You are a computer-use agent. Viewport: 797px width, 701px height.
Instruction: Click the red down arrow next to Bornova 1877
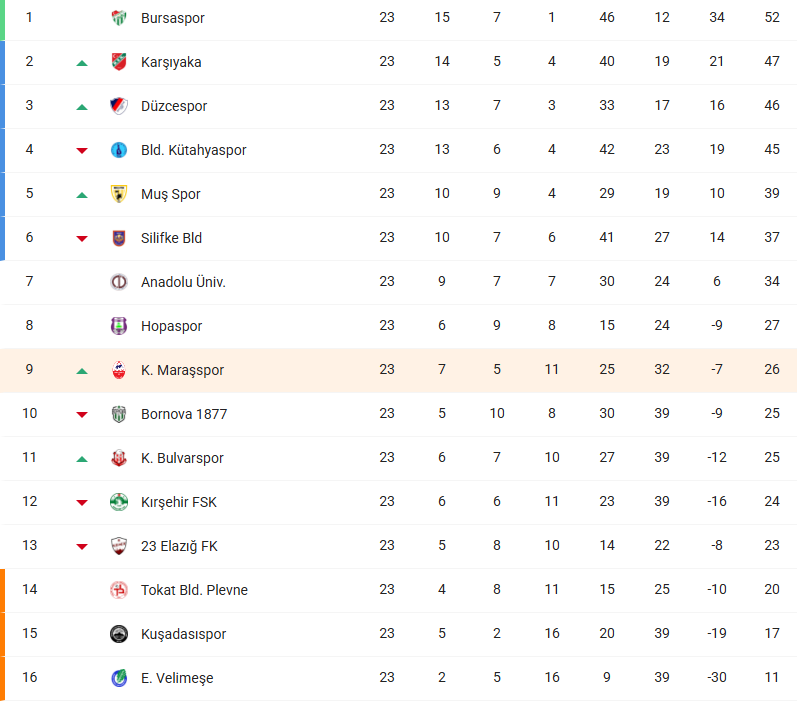pos(82,415)
